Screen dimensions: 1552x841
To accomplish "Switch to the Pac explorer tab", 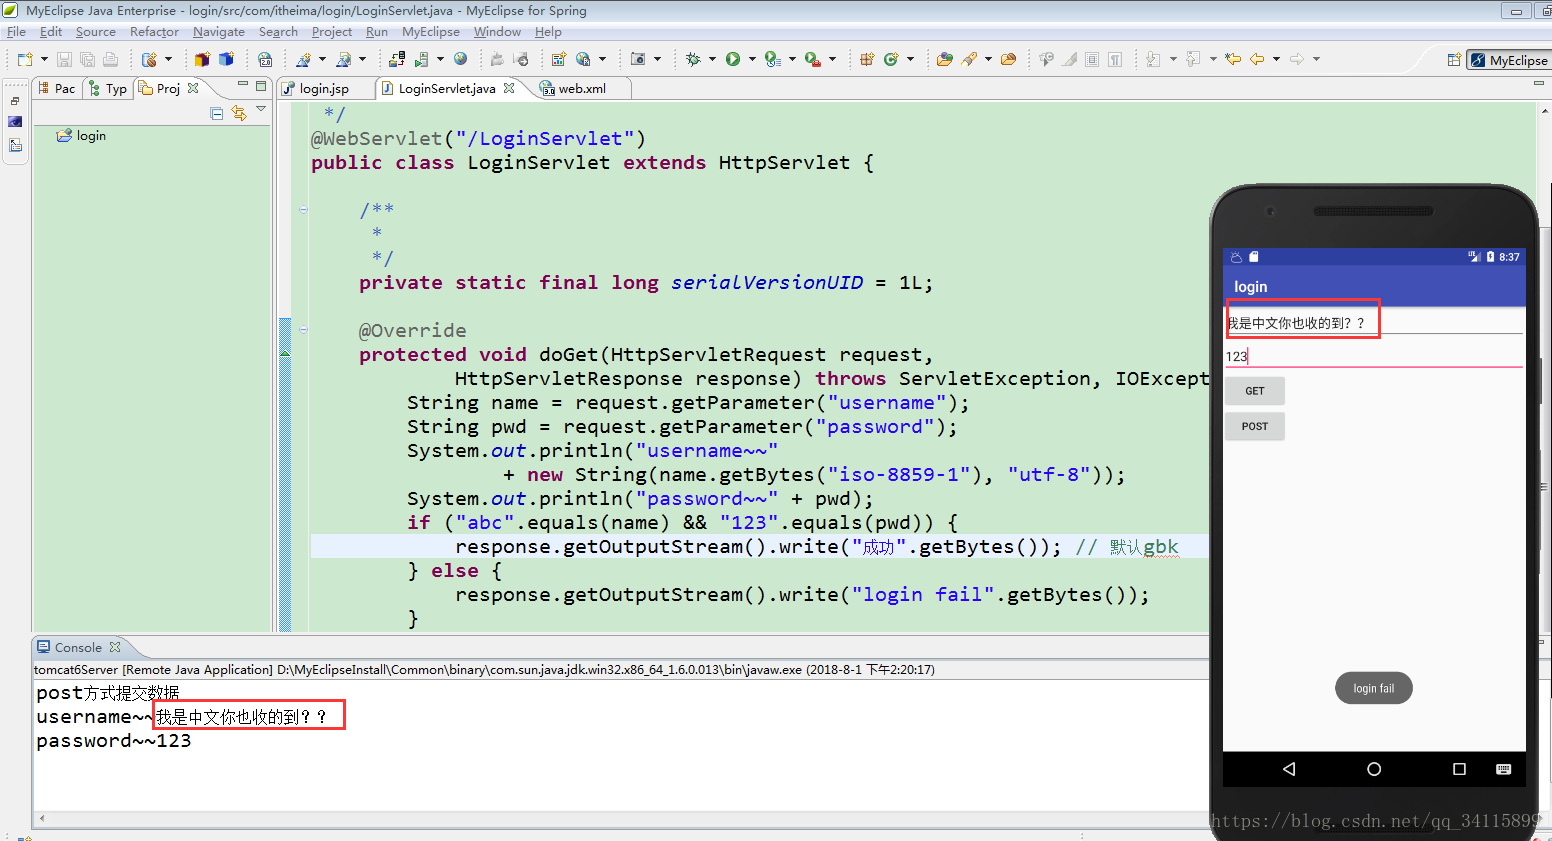I will coord(57,88).
